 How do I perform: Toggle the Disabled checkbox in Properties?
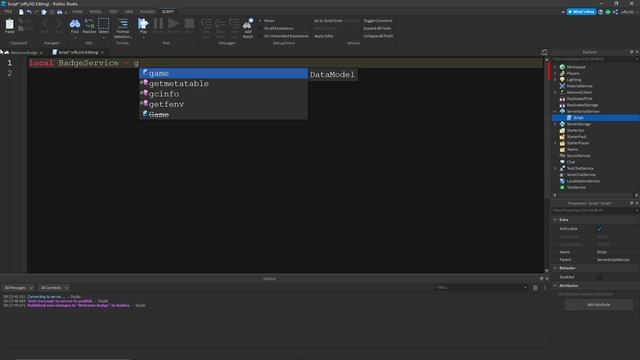point(599,277)
